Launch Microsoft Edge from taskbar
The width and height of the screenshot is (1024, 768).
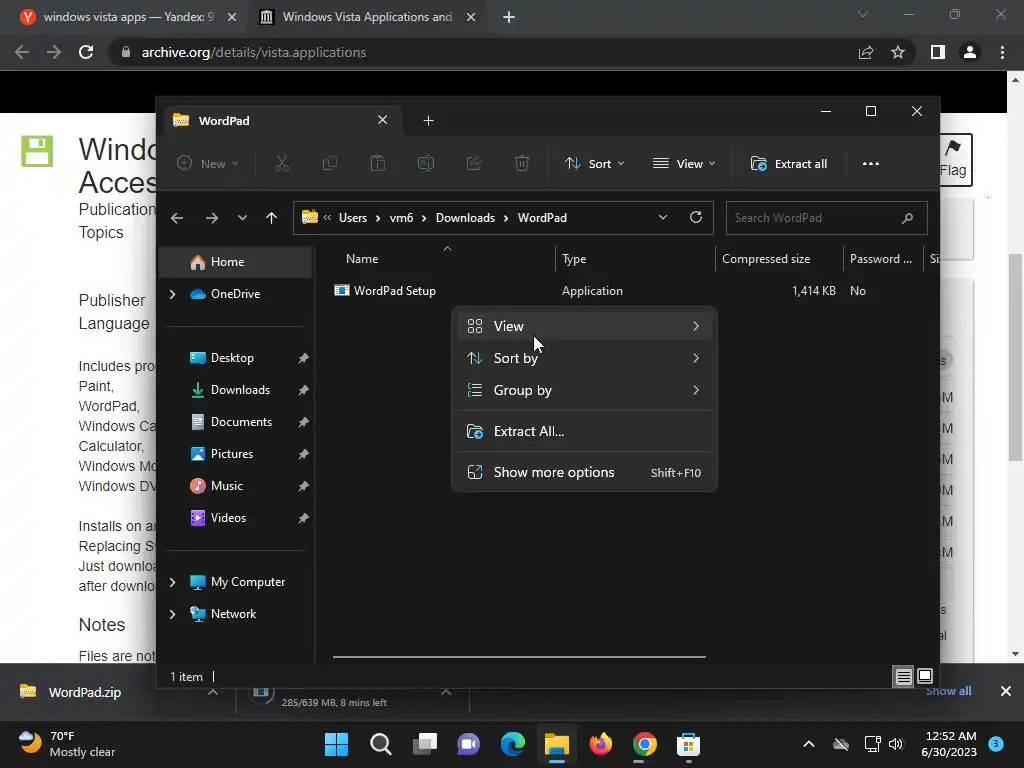(x=513, y=744)
